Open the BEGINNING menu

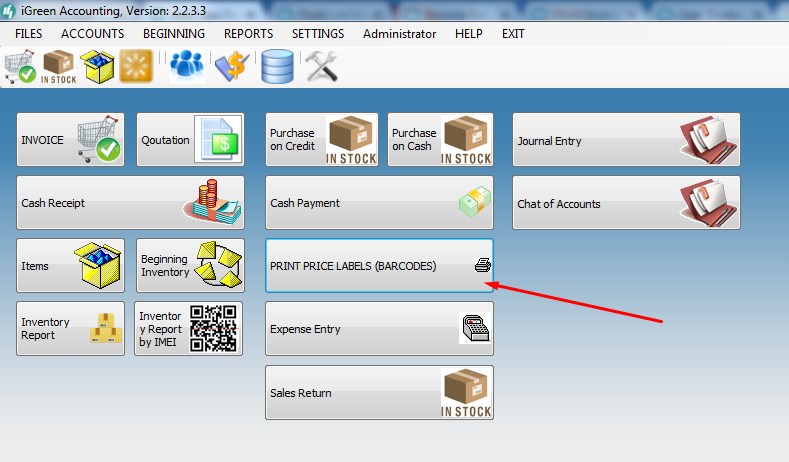(174, 34)
